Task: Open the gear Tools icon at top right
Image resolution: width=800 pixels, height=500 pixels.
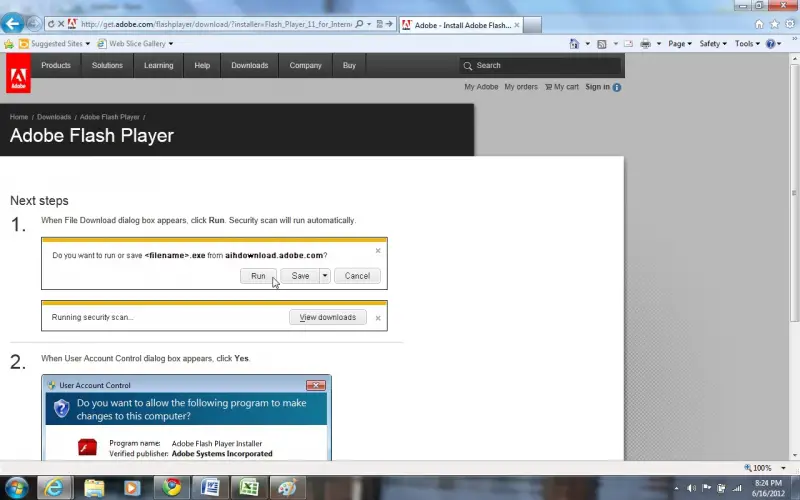Action: click(x=790, y=24)
